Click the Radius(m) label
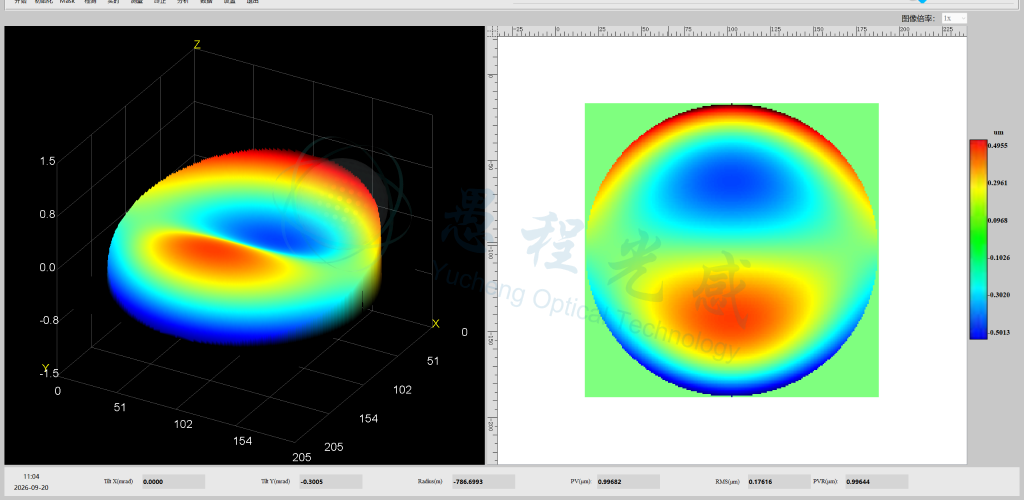 pos(430,482)
